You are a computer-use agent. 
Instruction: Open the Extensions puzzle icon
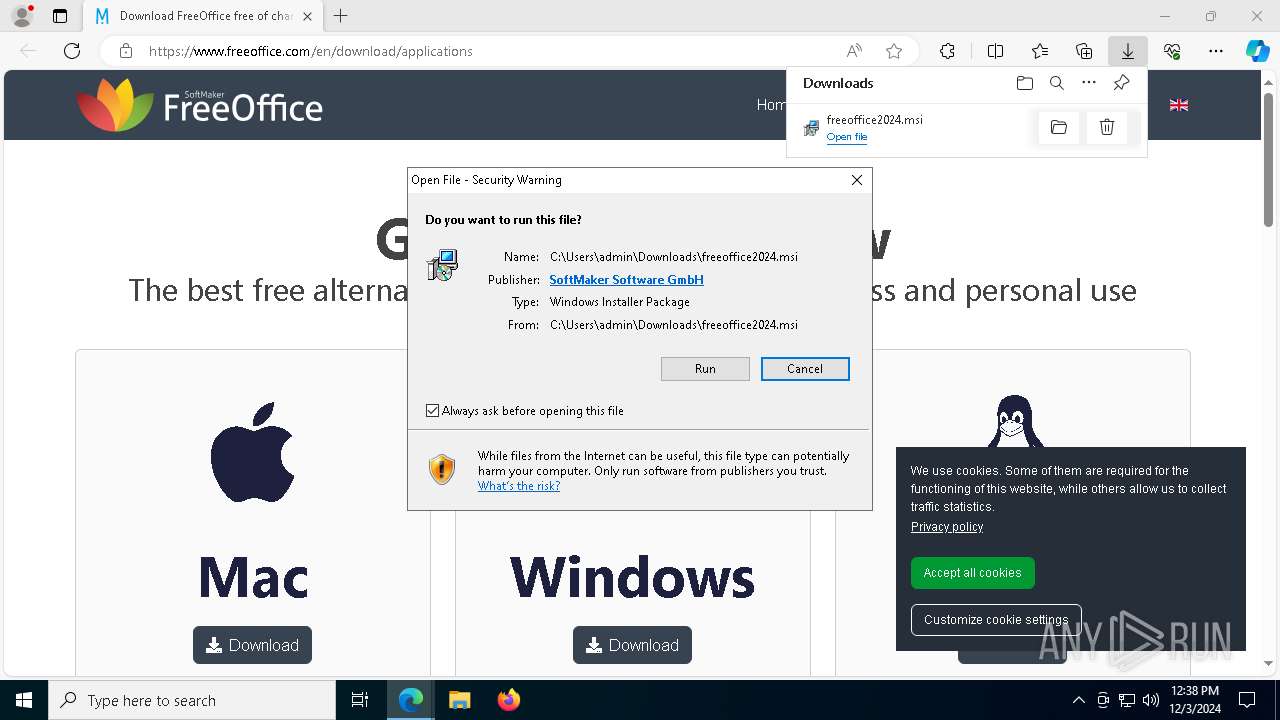tap(947, 51)
